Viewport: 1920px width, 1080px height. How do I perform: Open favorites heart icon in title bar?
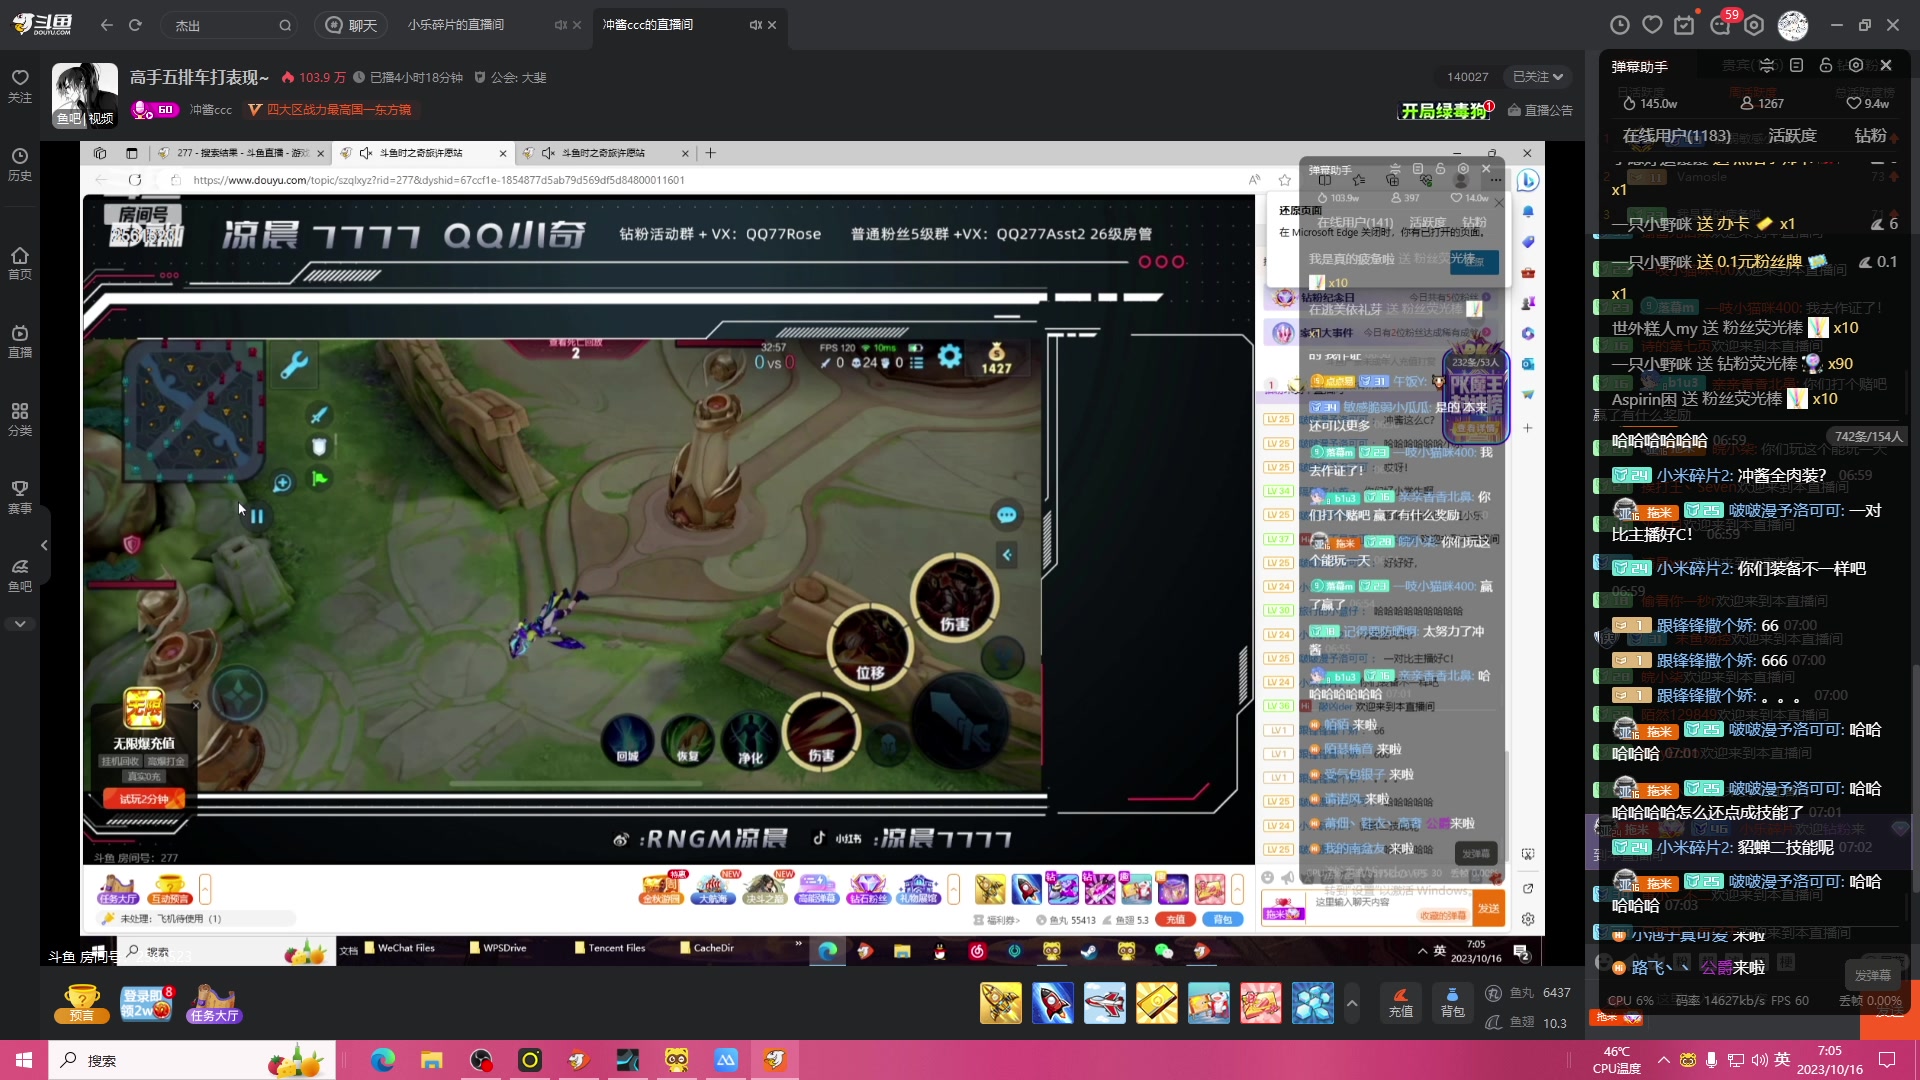pos(1652,25)
